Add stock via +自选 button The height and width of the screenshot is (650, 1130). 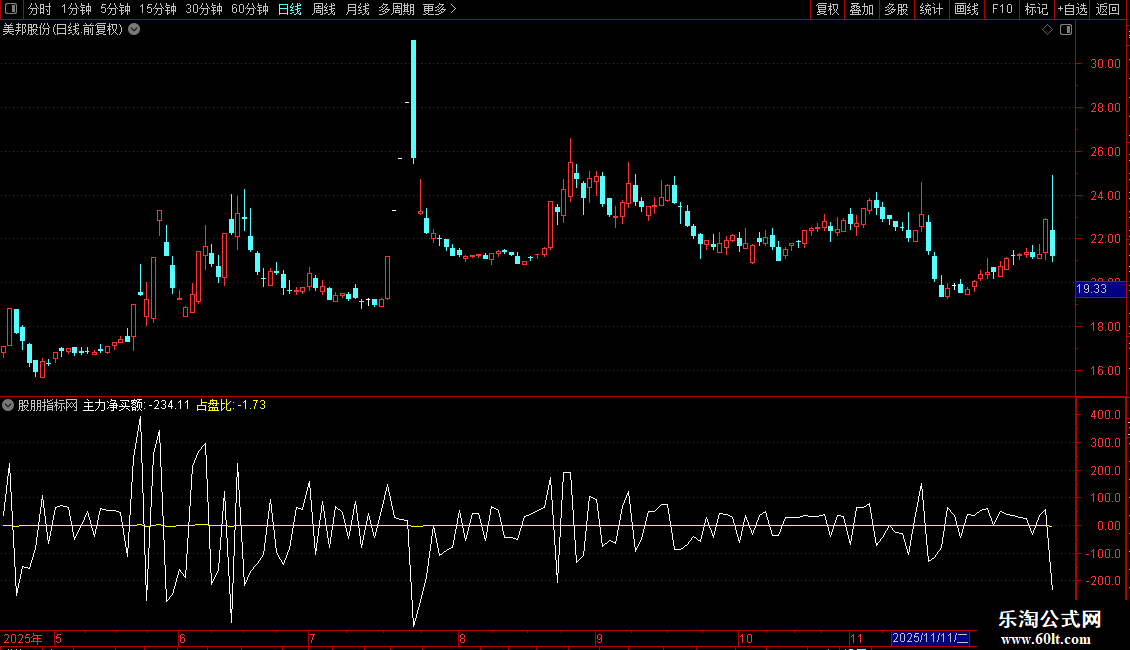(x=1072, y=9)
